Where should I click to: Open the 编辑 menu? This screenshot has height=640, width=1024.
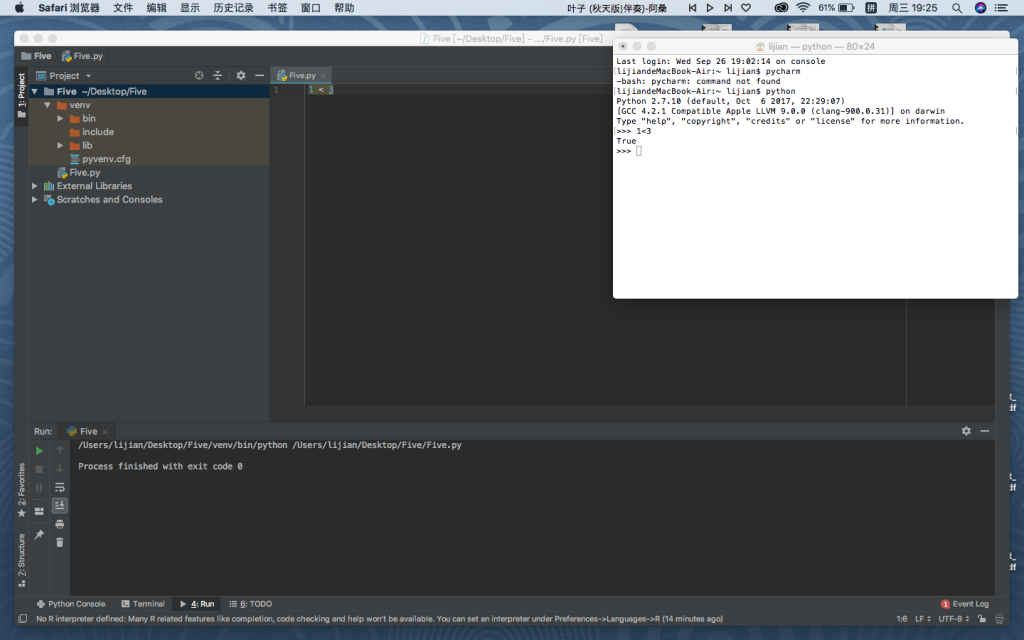[x=156, y=8]
